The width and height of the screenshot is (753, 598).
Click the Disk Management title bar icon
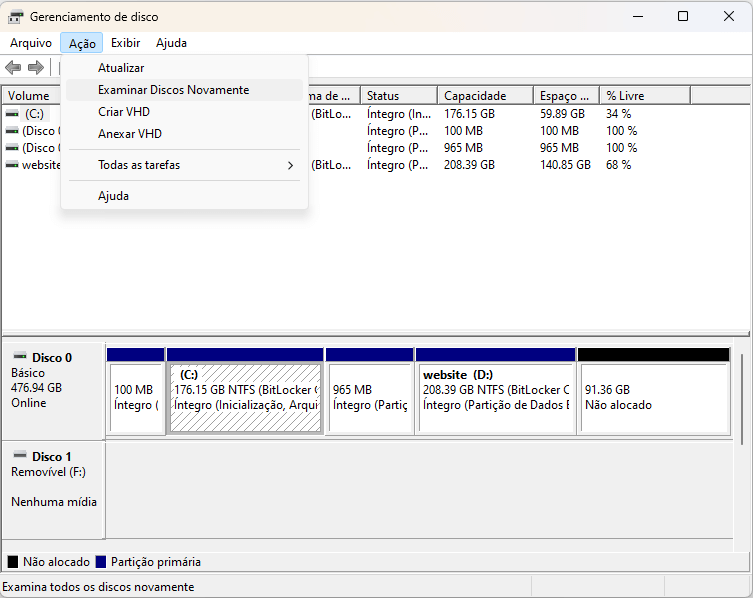[x=15, y=17]
